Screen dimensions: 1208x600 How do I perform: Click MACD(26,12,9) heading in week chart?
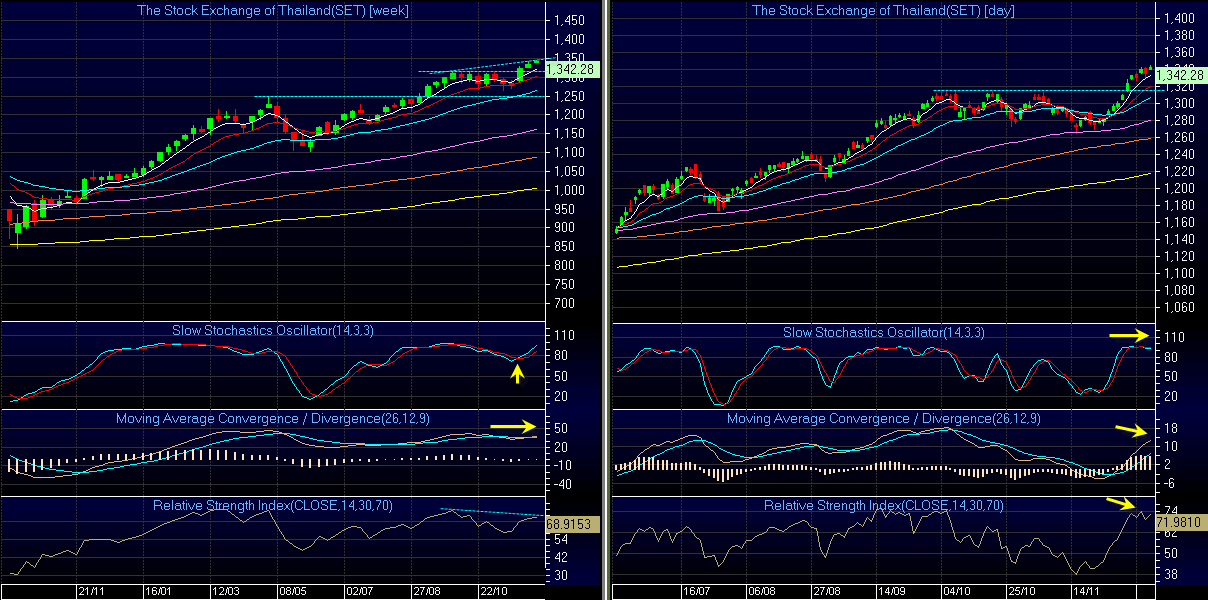[x=273, y=418]
